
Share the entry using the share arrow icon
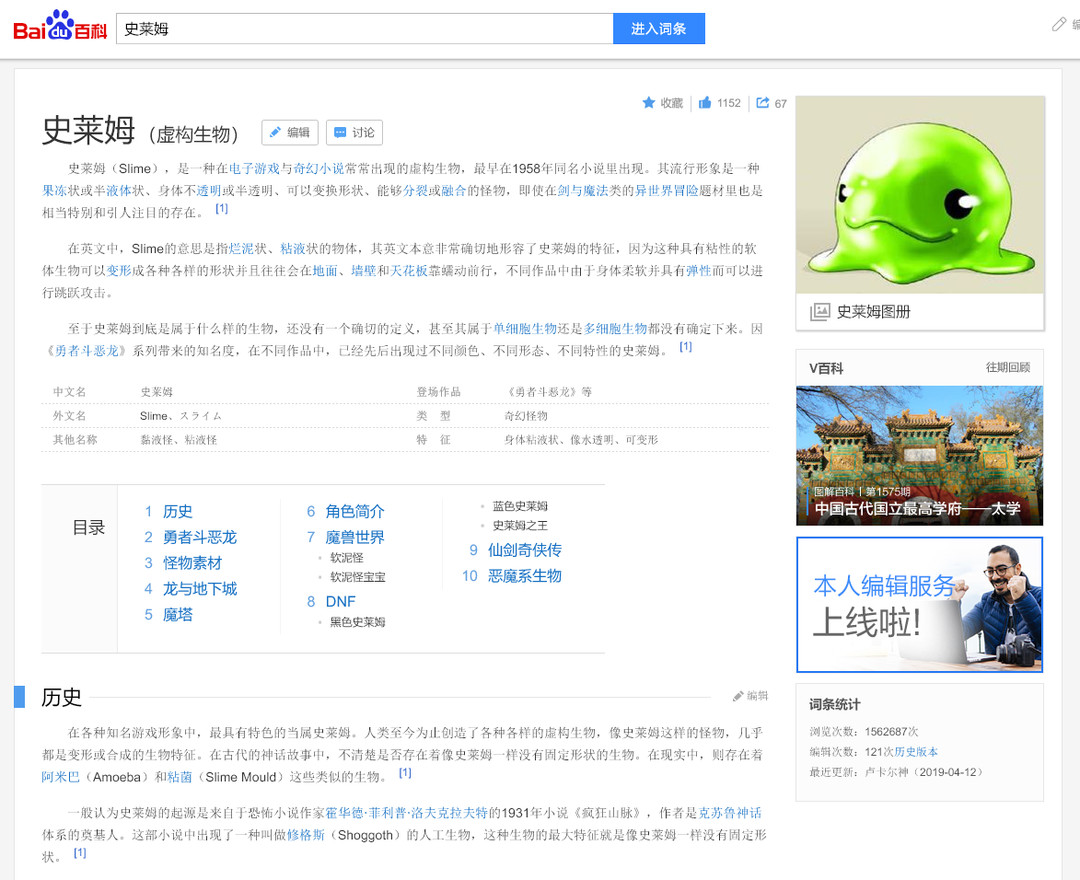[764, 103]
